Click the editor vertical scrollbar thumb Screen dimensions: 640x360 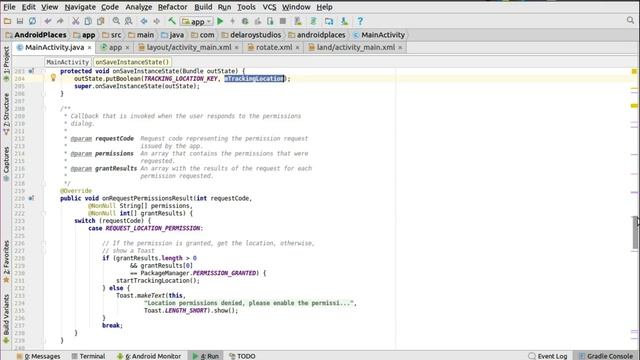click(636, 232)
